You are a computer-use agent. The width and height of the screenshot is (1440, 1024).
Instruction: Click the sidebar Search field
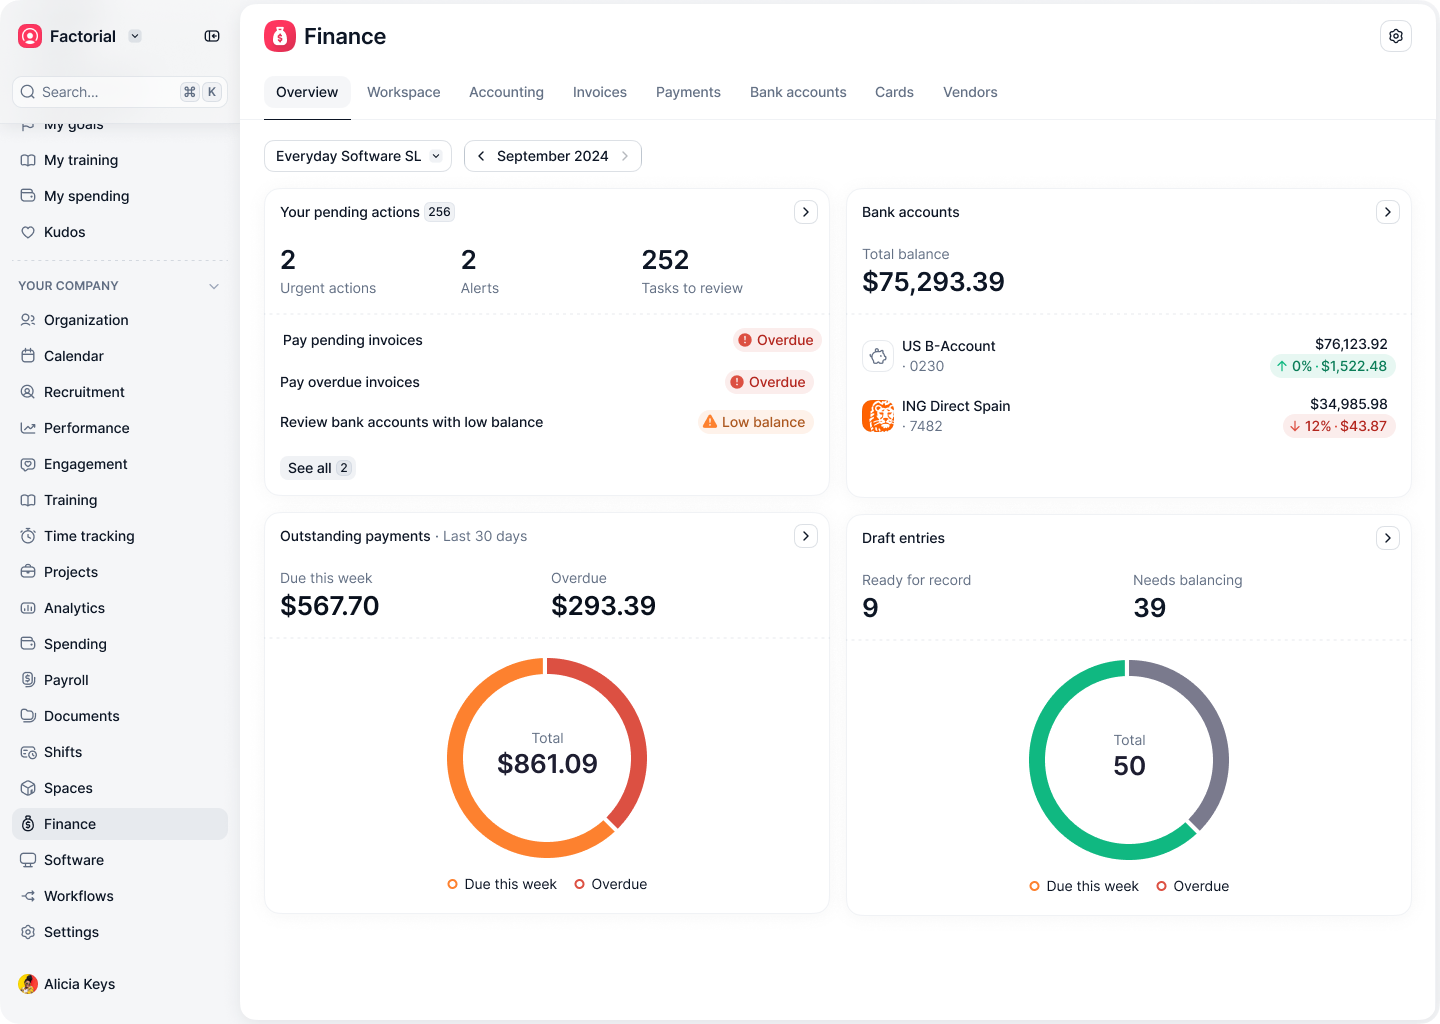click(x=105, y=92)
